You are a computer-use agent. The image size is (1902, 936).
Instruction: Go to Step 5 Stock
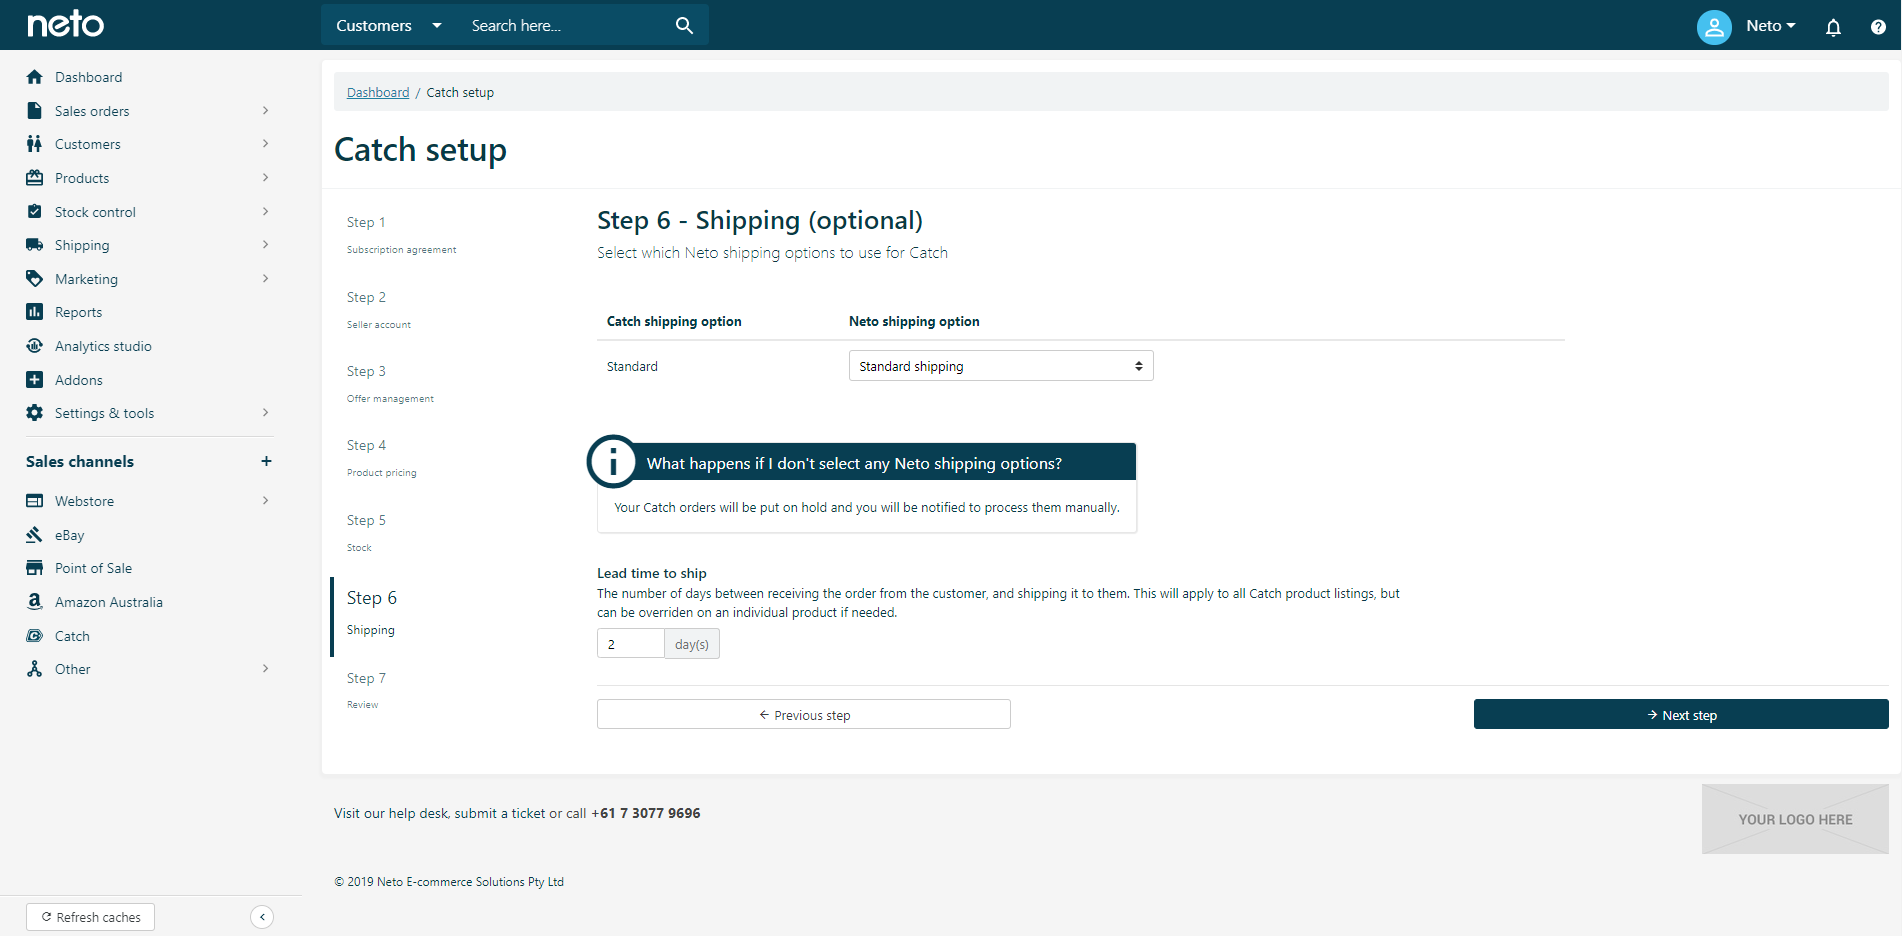(x=366, y=533)
